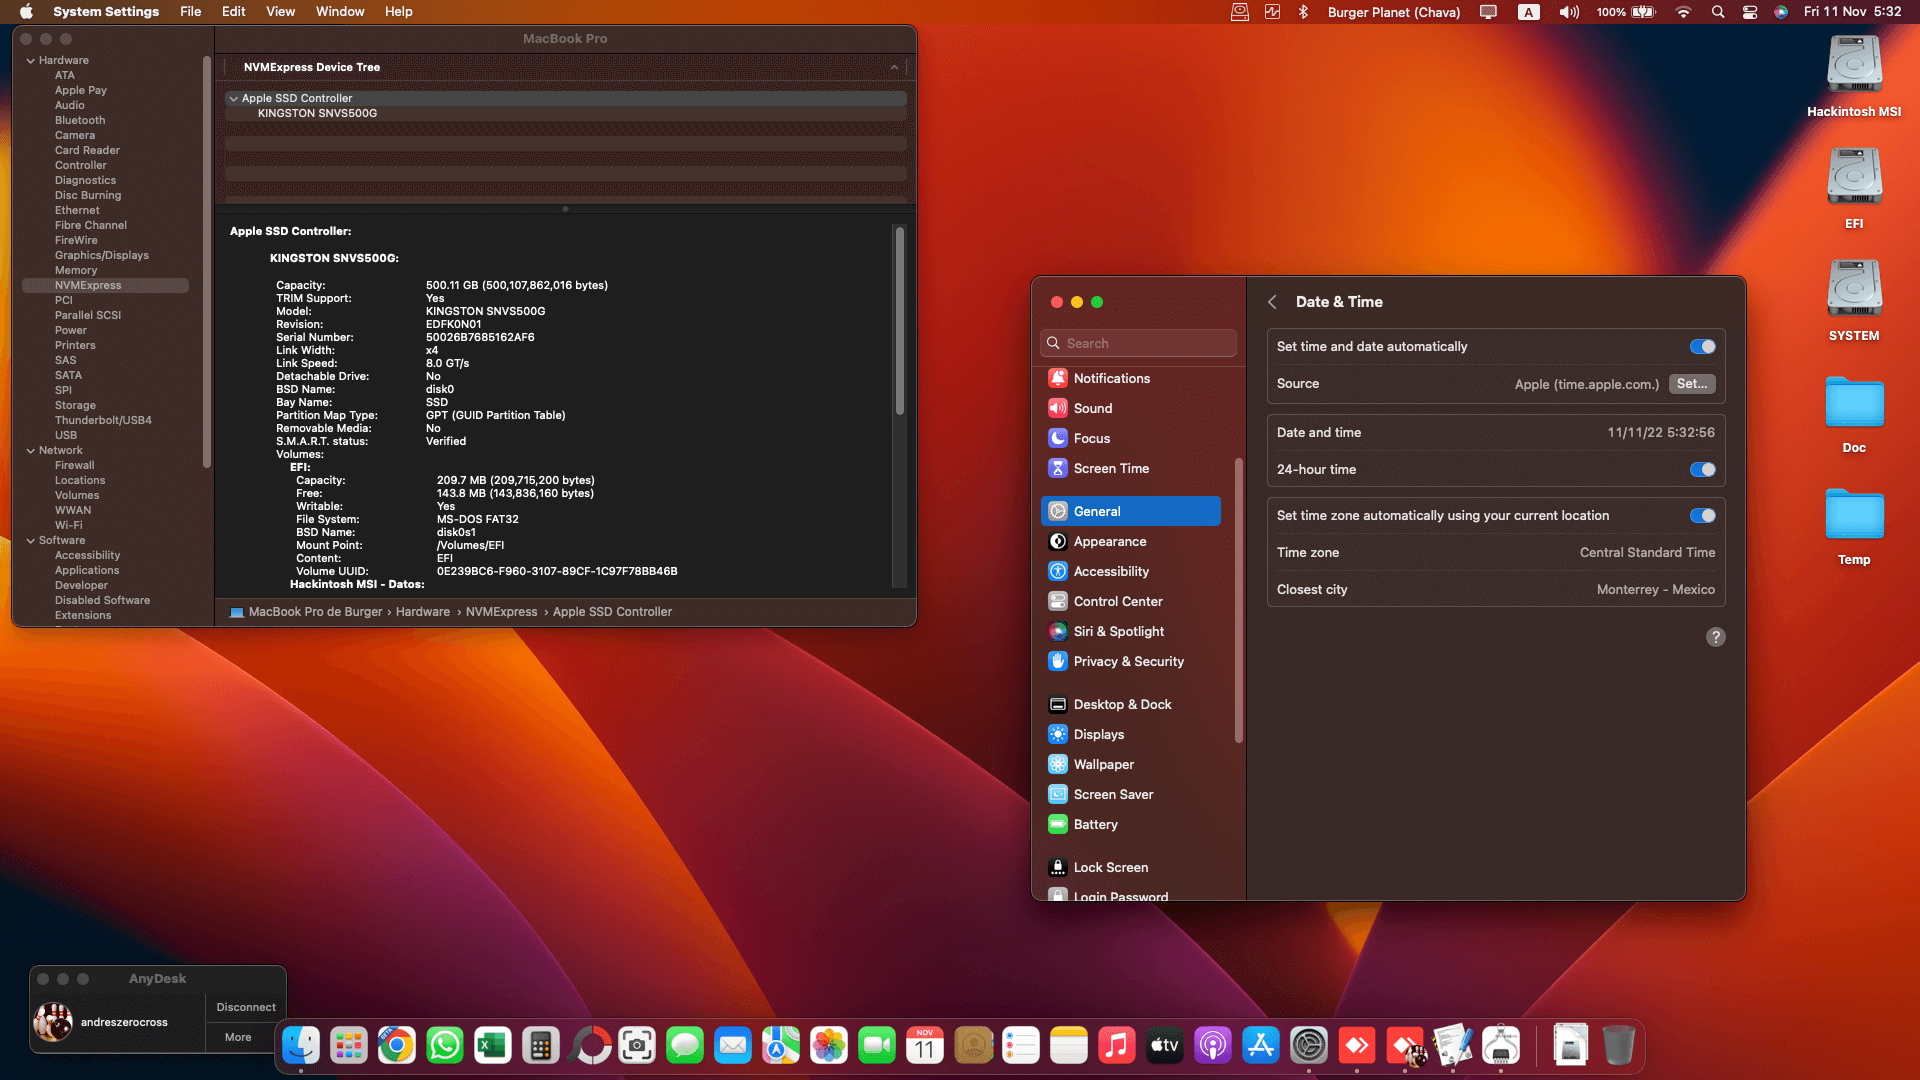Select Thunderbolt/USB4 in Hardware list
Viewport: 1920px width, 1080px height.
click(103, 420)
